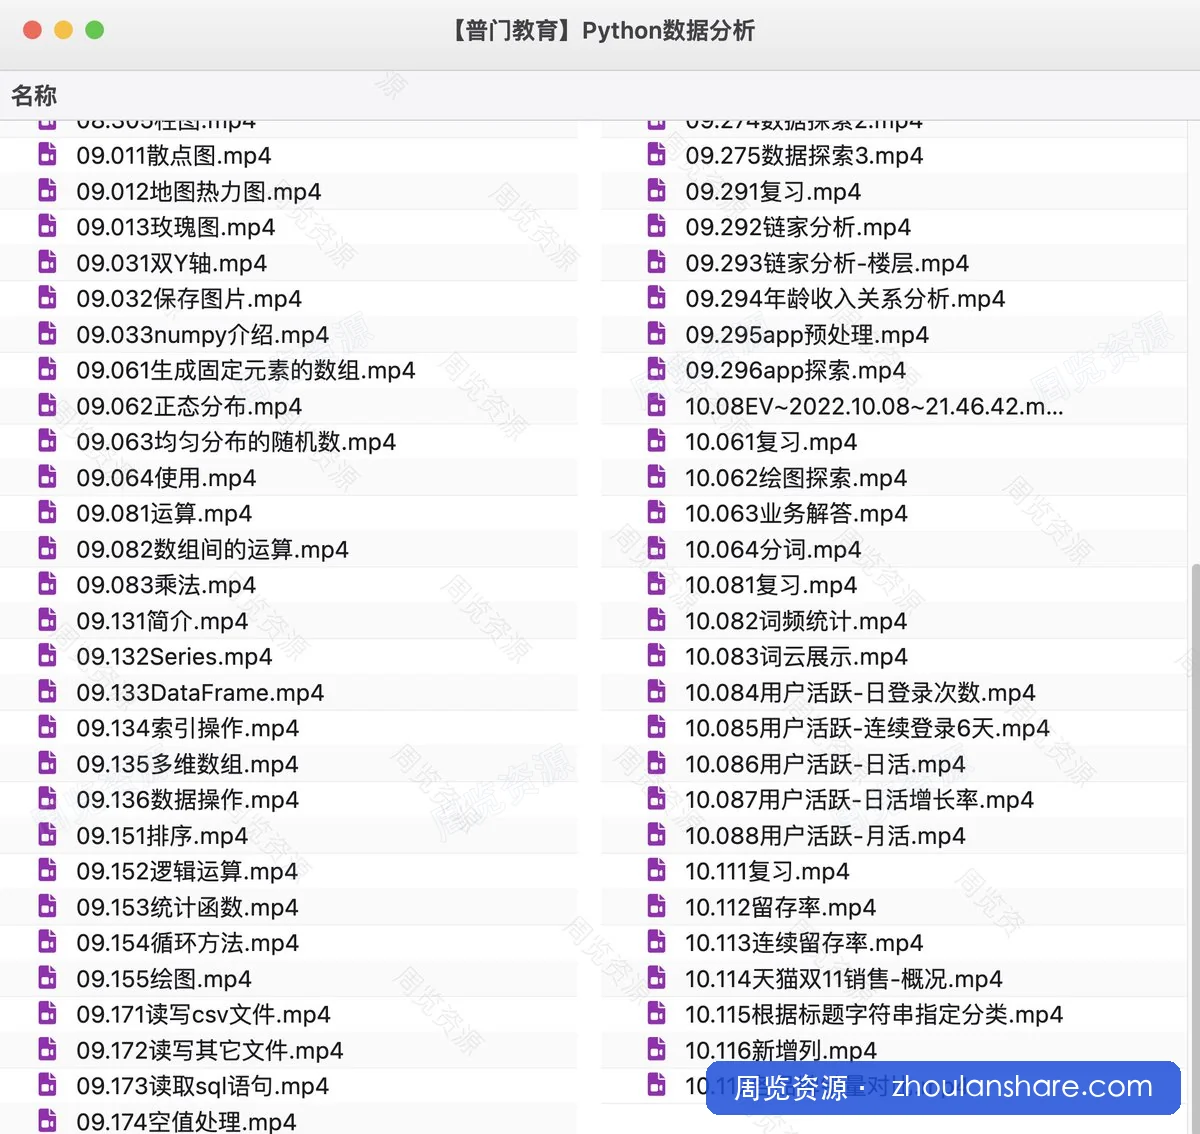Click the icon next to 09.033numpy介绍.mp4

[47, 334]
